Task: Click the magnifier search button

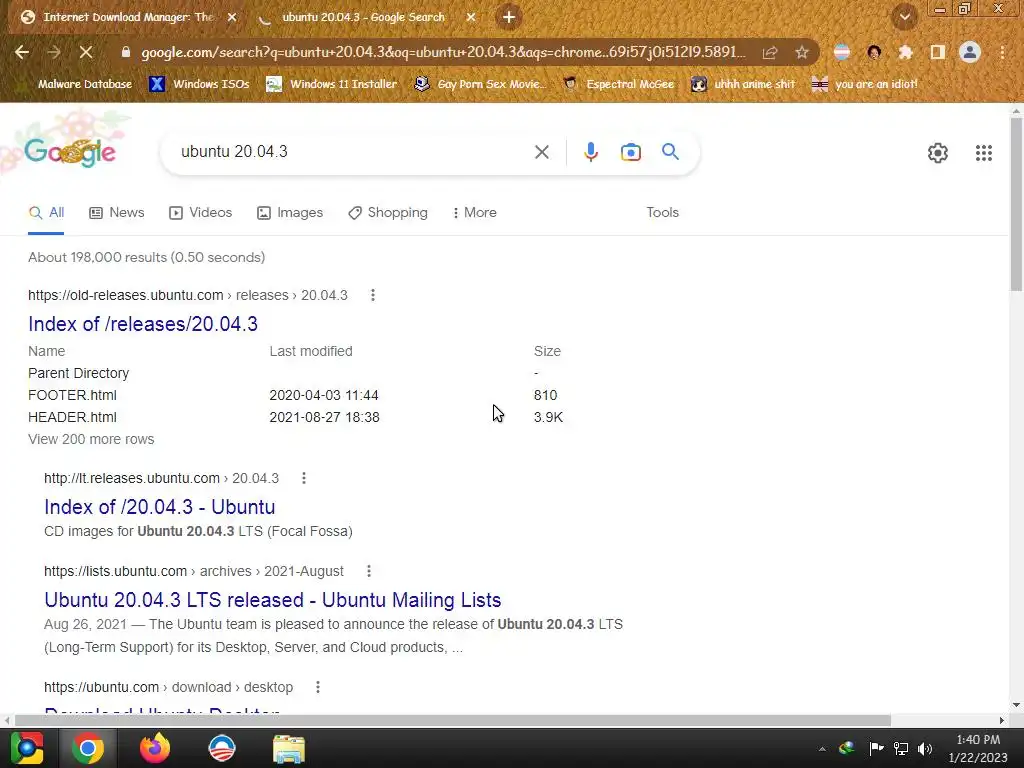Action: (x=670, y=152)
